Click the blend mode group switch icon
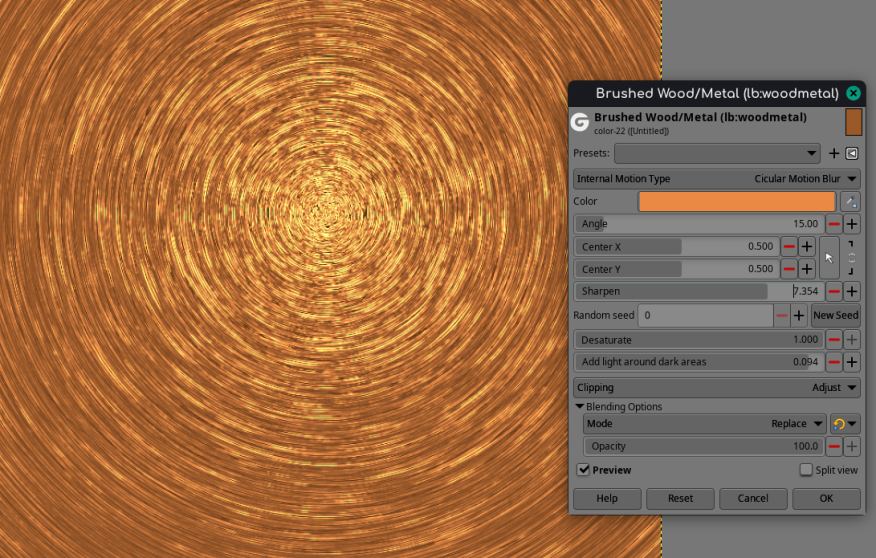876x558 pixels. click(x=845, y=424)
